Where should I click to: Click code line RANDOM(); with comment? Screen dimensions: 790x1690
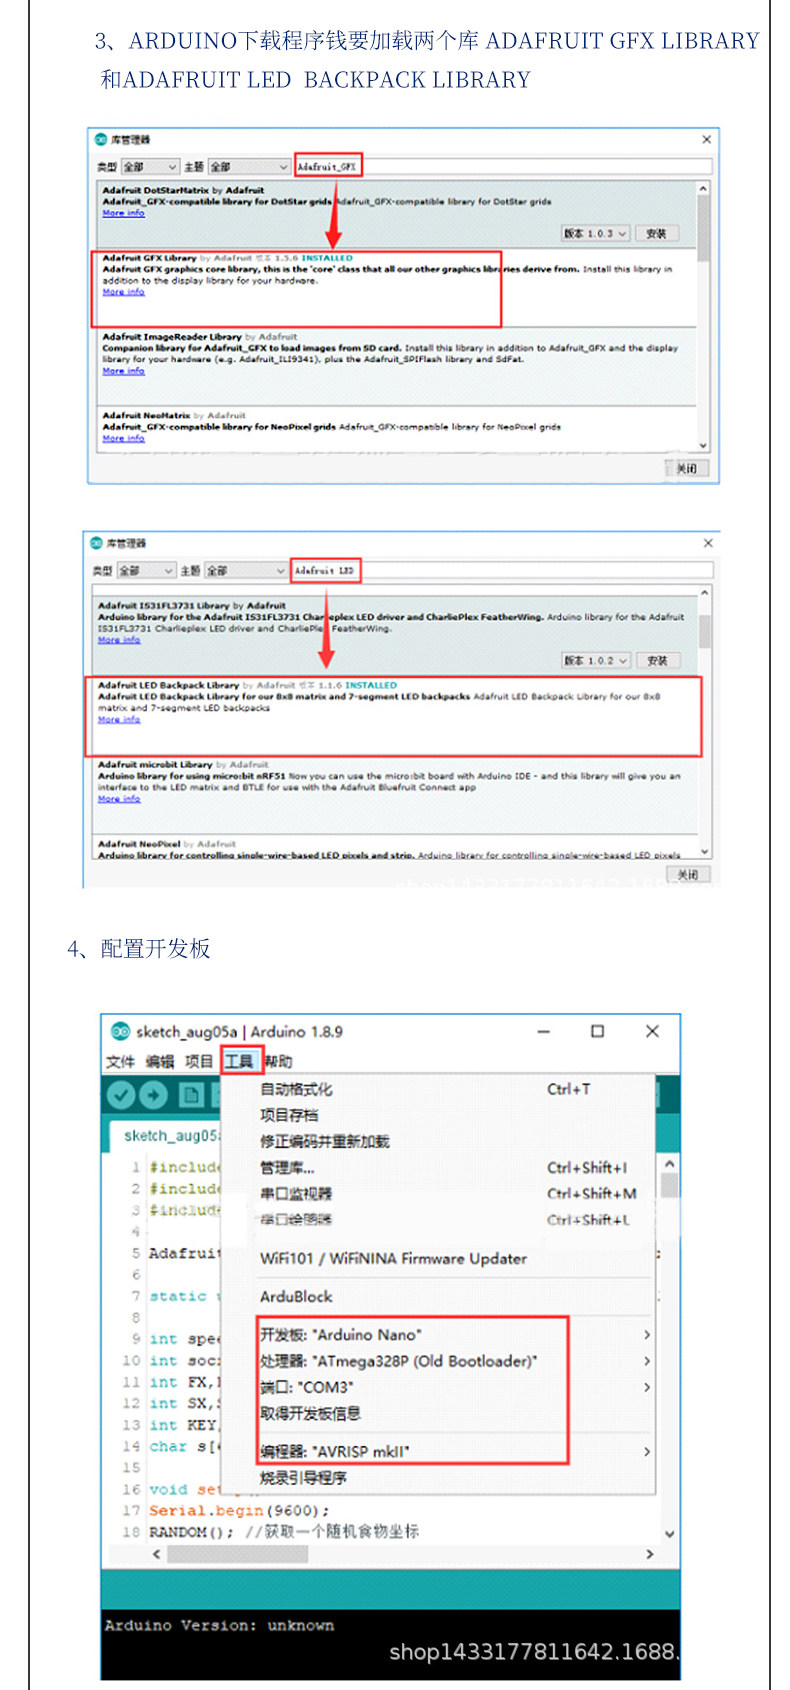284,1532
